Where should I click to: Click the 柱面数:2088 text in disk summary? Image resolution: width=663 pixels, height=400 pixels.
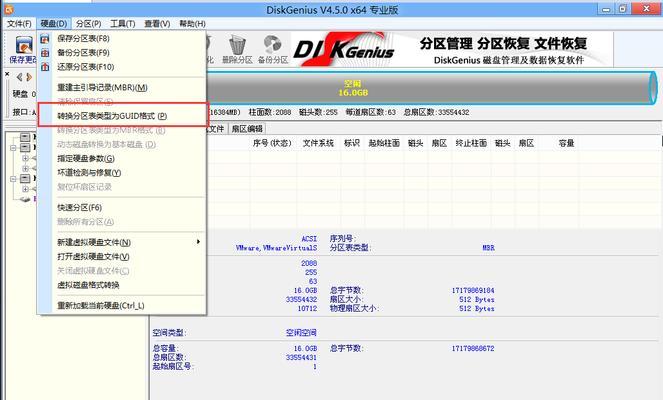270,112
